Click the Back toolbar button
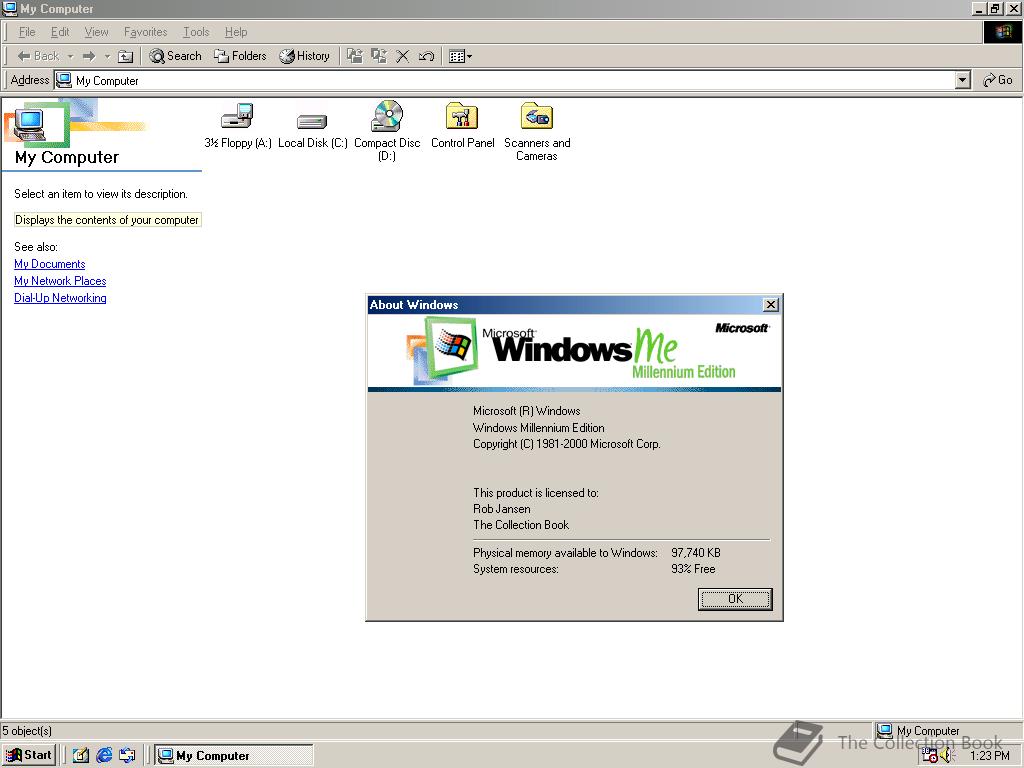1024x768 pixels. point(38,56)
